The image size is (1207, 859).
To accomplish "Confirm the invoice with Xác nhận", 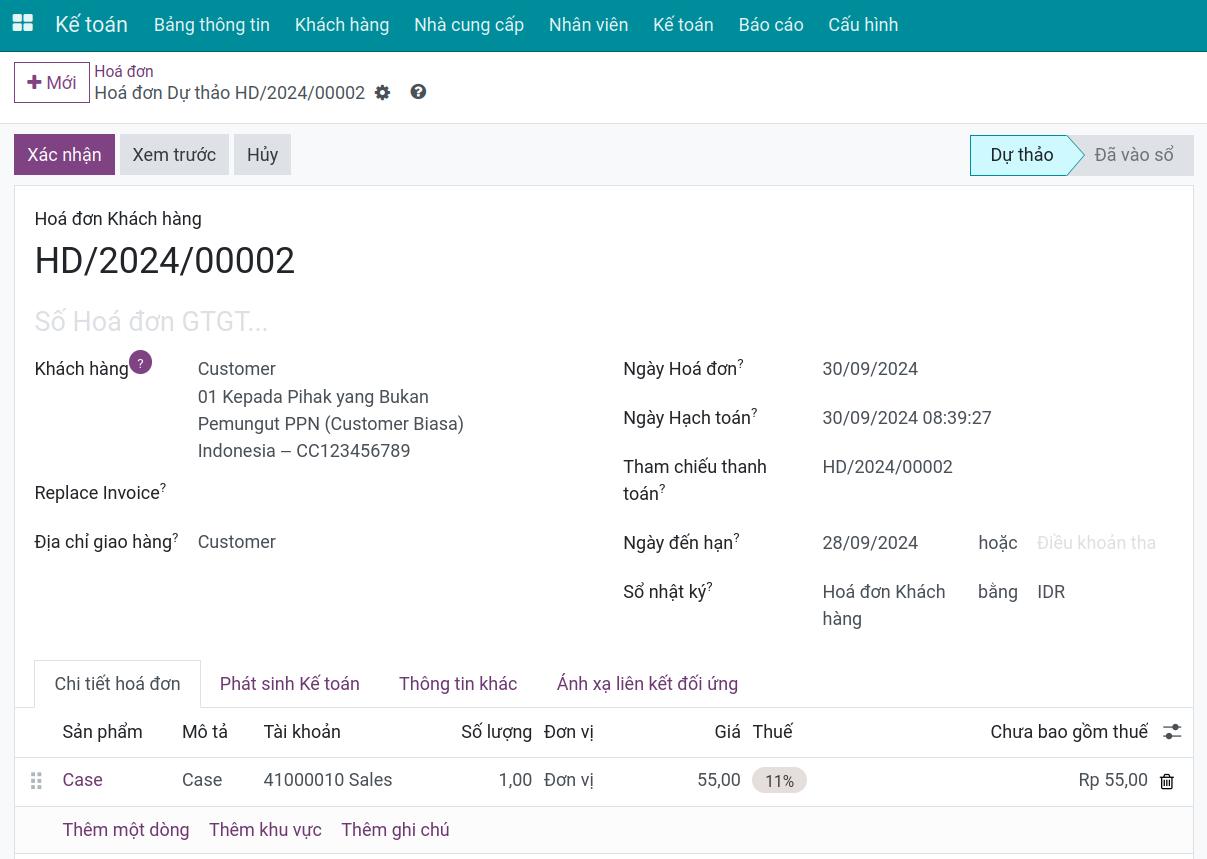I will pos(64,155).
